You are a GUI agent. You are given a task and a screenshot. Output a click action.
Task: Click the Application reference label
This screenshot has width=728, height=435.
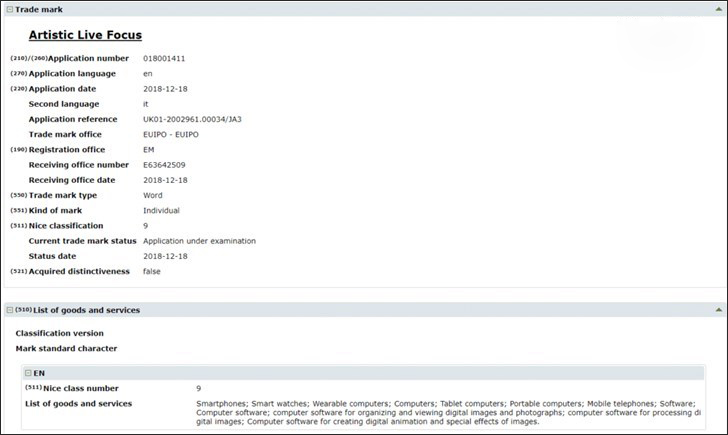point(73,119)
